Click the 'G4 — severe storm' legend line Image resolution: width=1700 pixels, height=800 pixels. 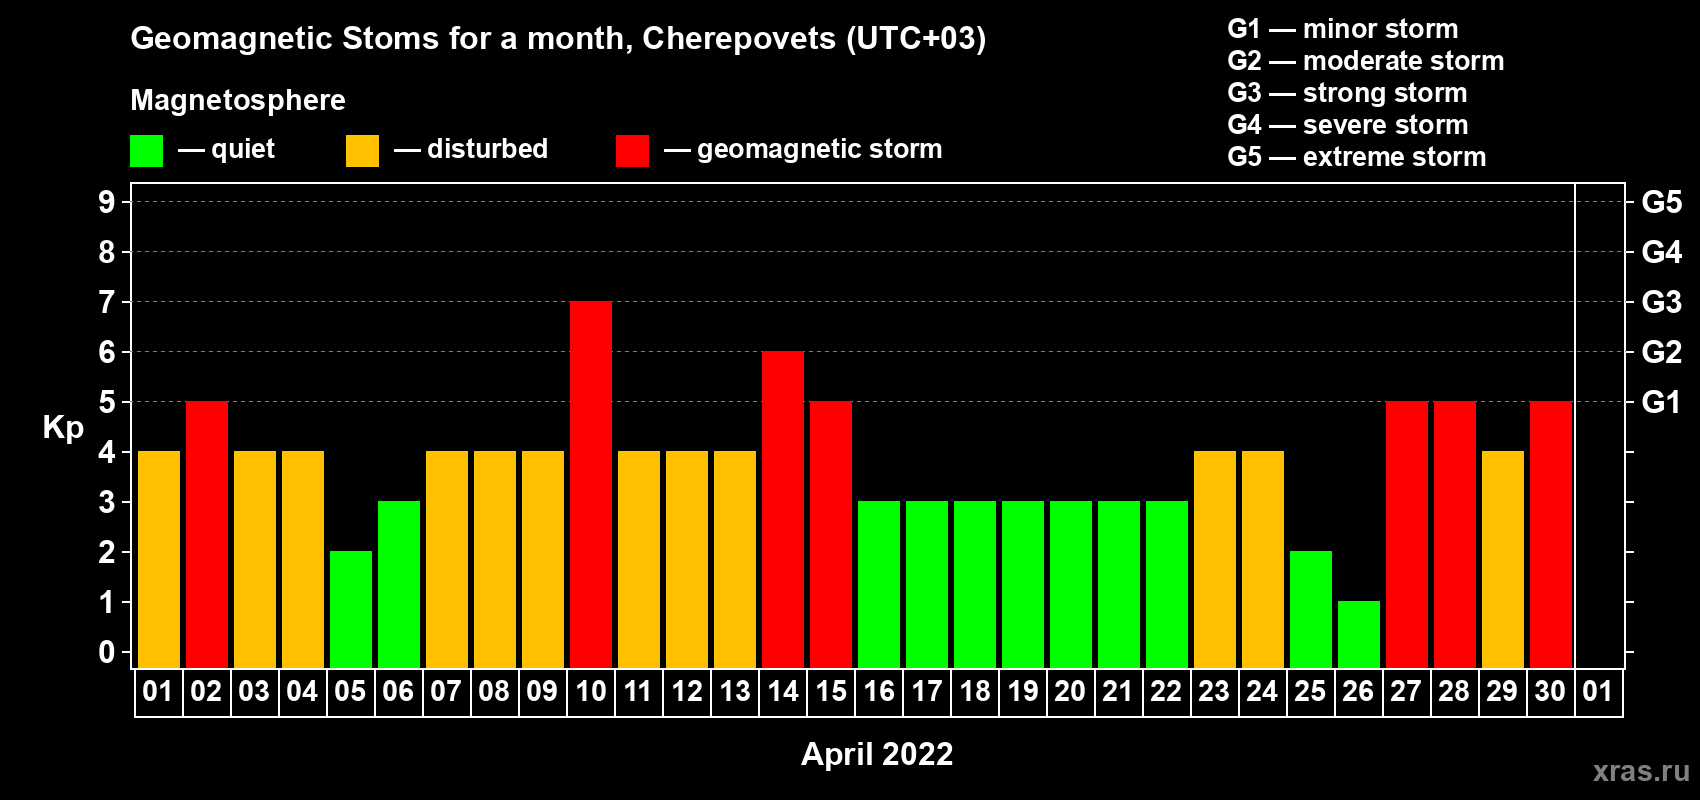(x=1348, y=125)
